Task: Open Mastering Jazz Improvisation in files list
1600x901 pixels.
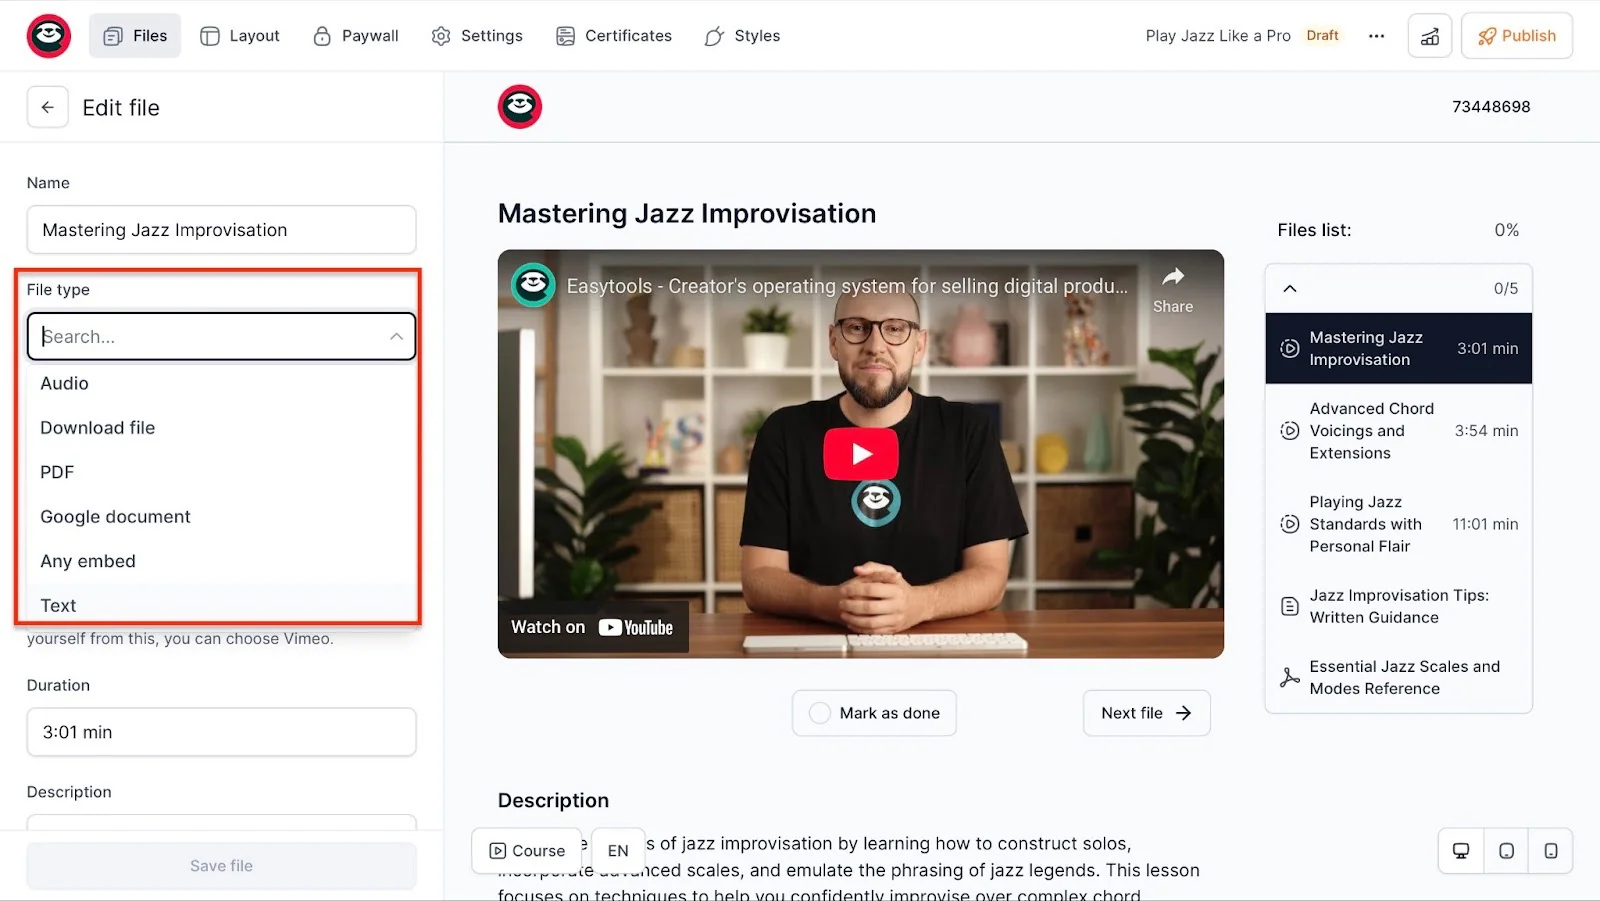Action: pos(1399,349)
